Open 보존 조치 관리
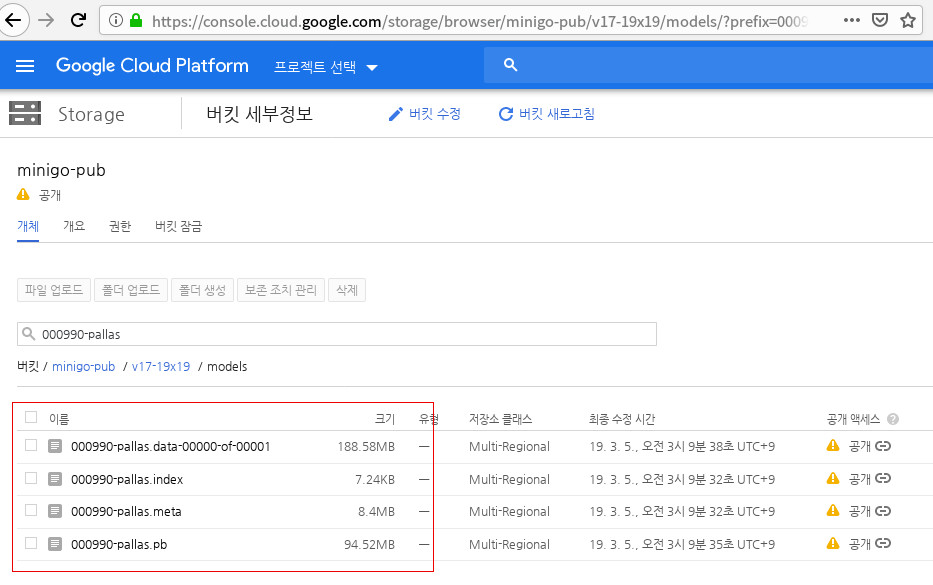 281,290
